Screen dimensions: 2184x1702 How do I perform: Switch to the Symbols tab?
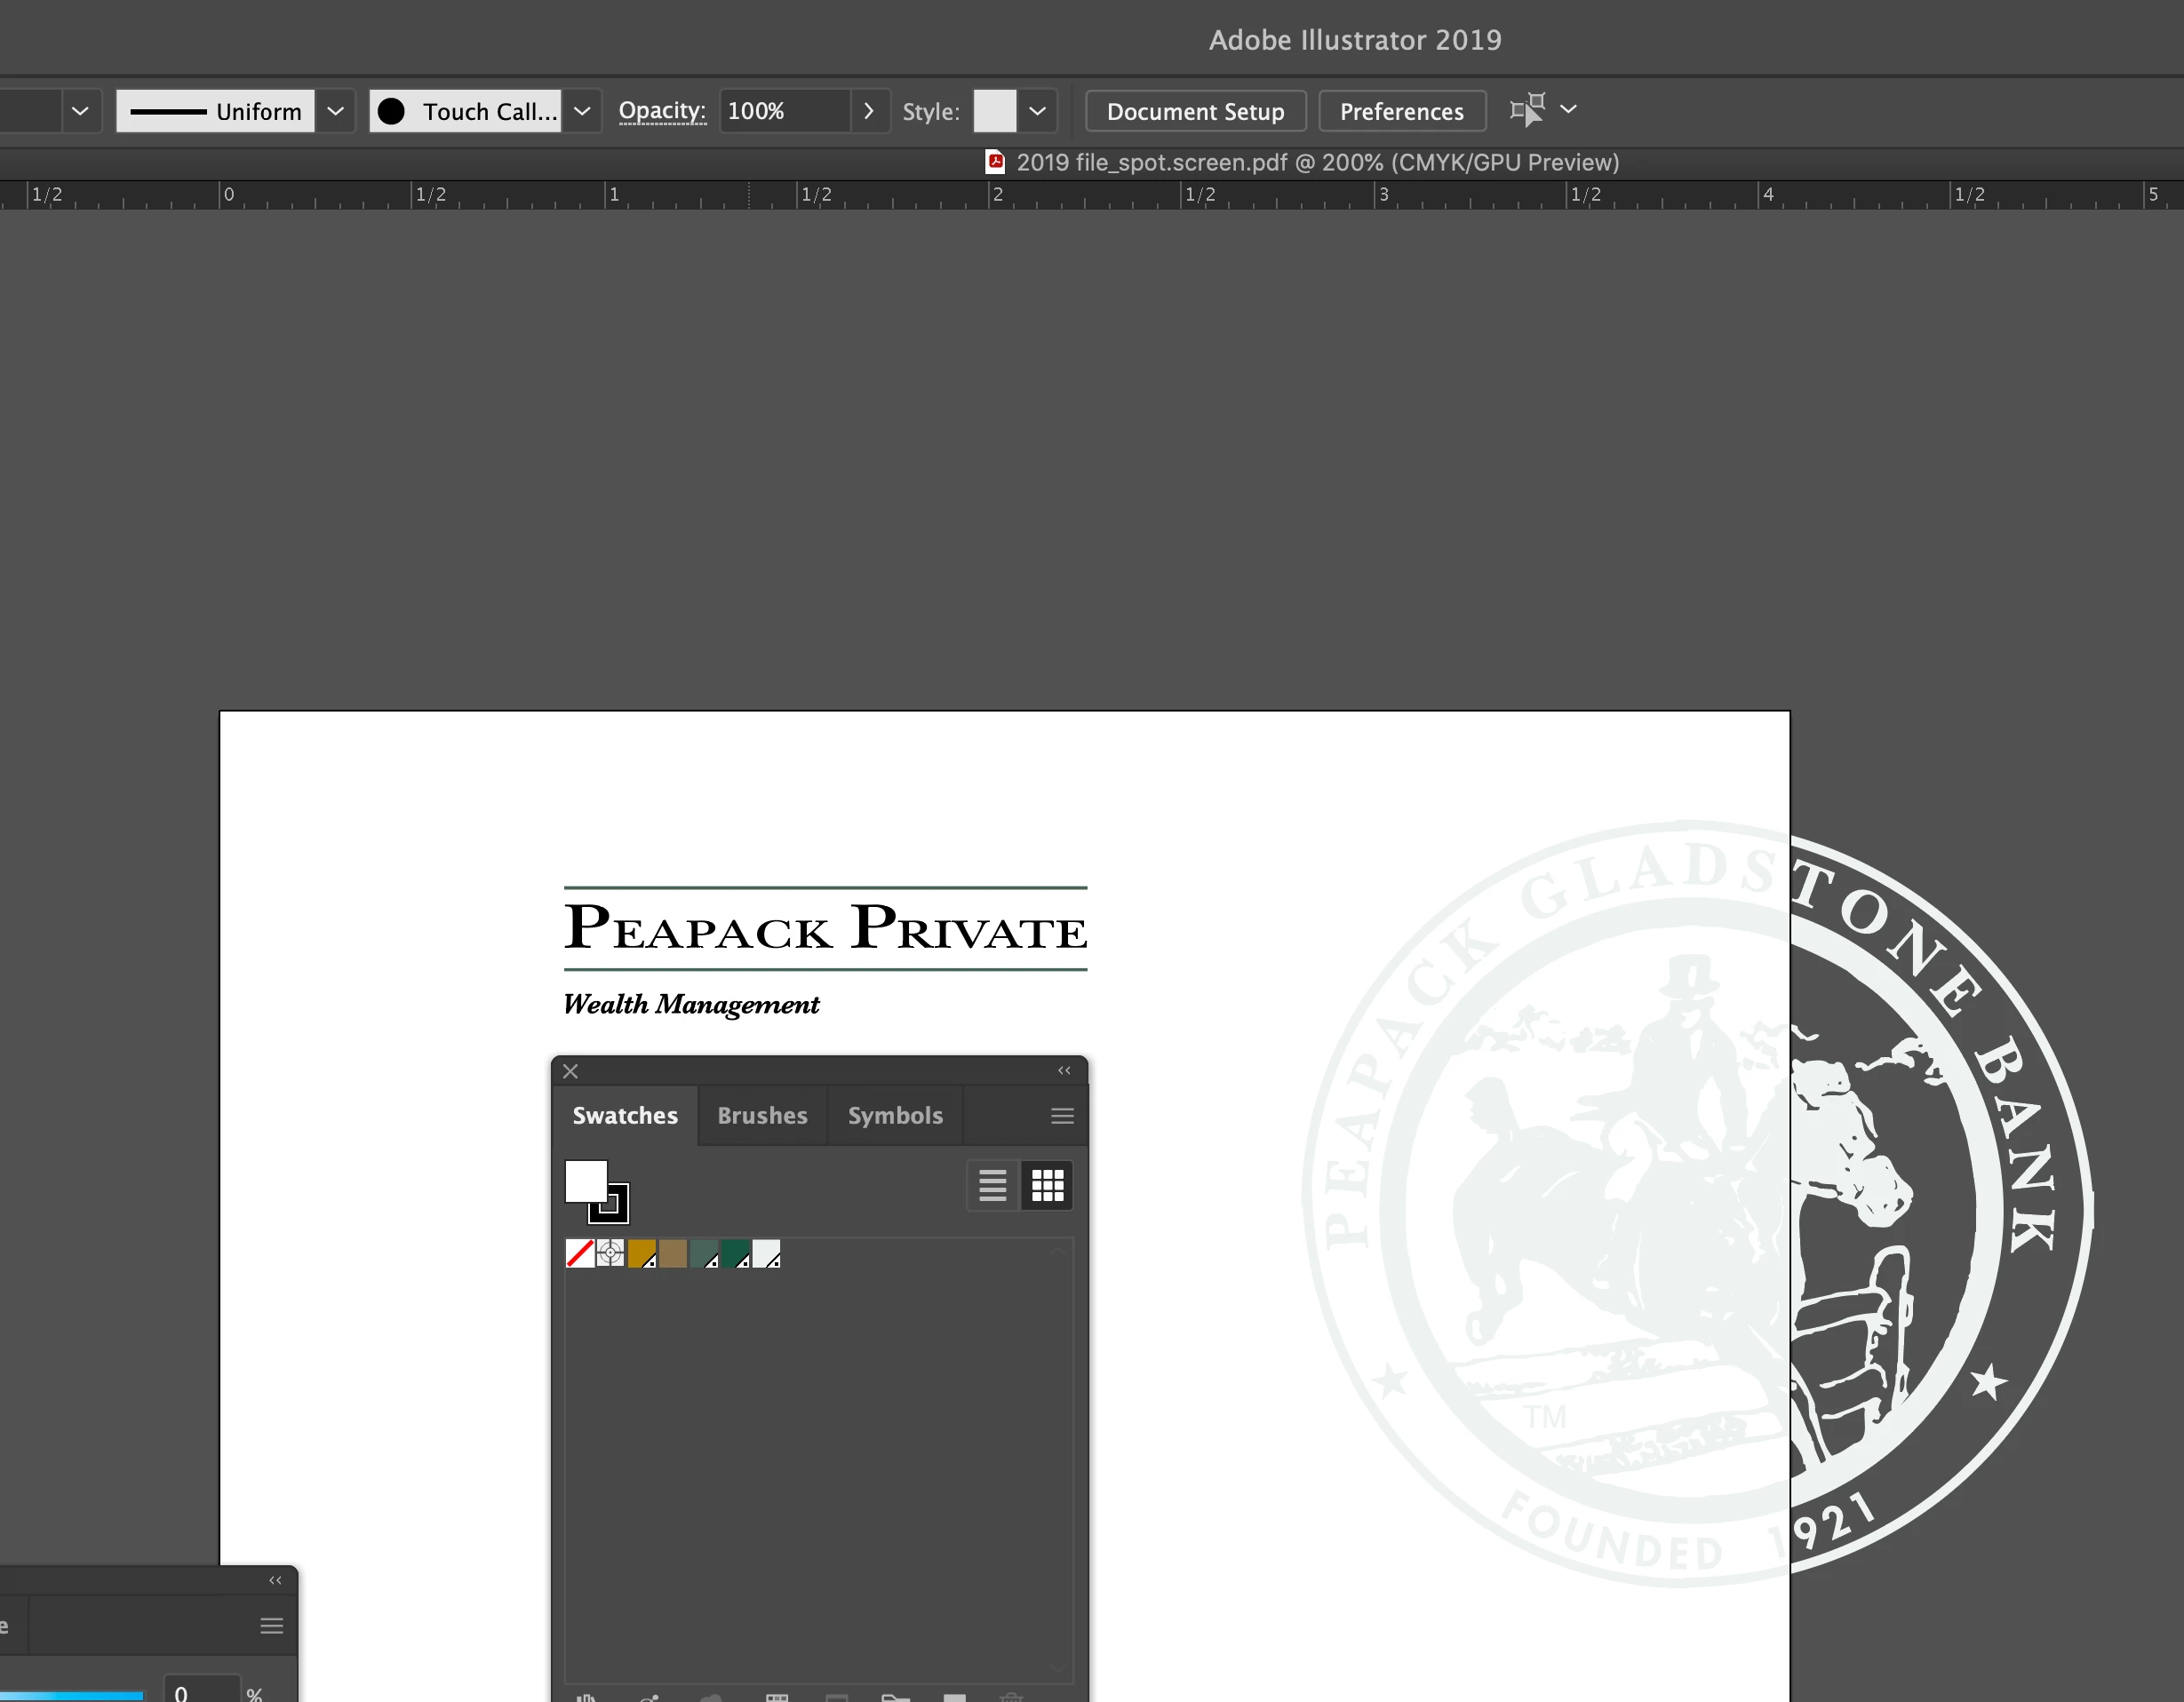coord(895,1116)
